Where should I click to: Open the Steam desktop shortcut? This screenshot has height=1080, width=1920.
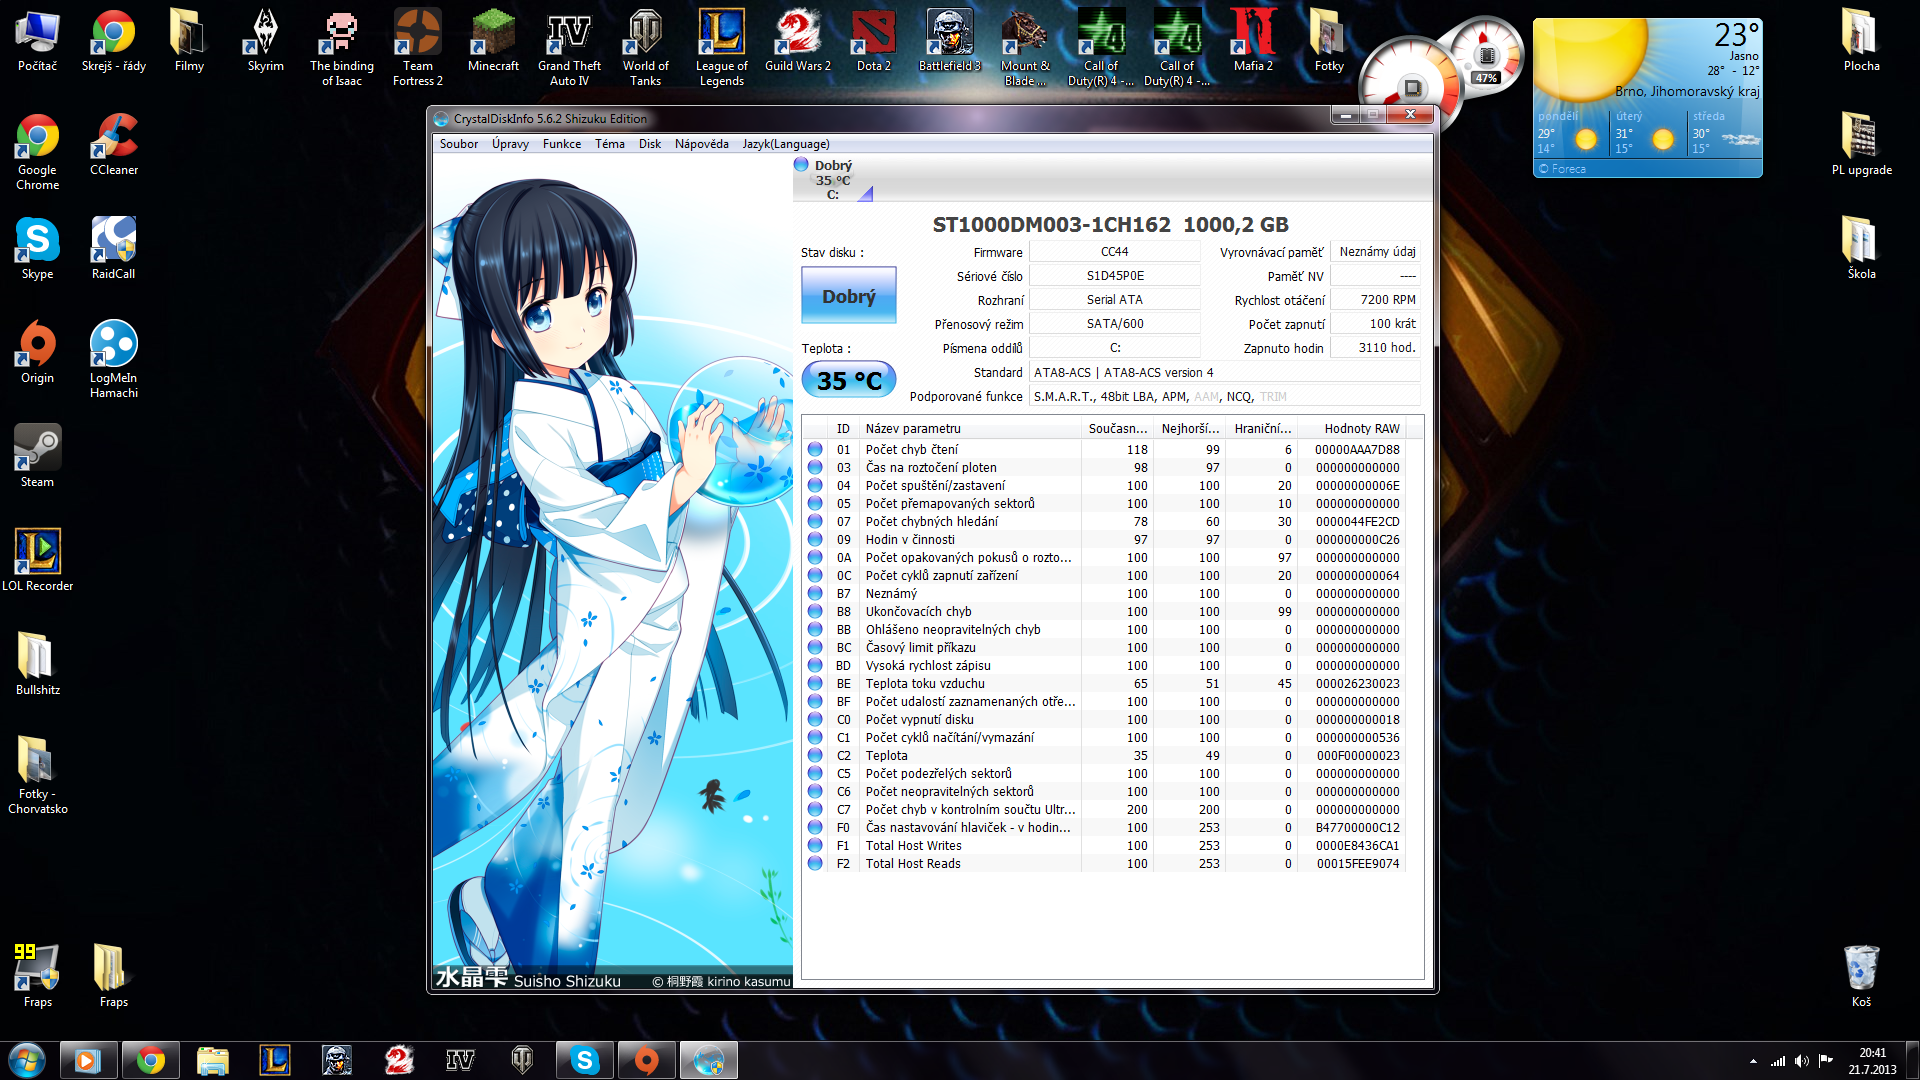coord(37,456)
